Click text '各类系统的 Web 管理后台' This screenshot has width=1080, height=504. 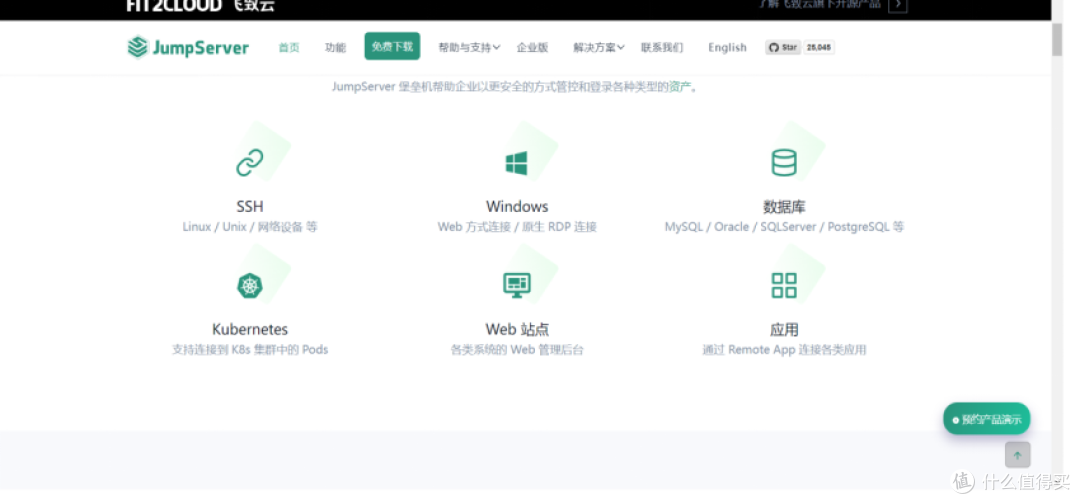(x=517, y=350)
